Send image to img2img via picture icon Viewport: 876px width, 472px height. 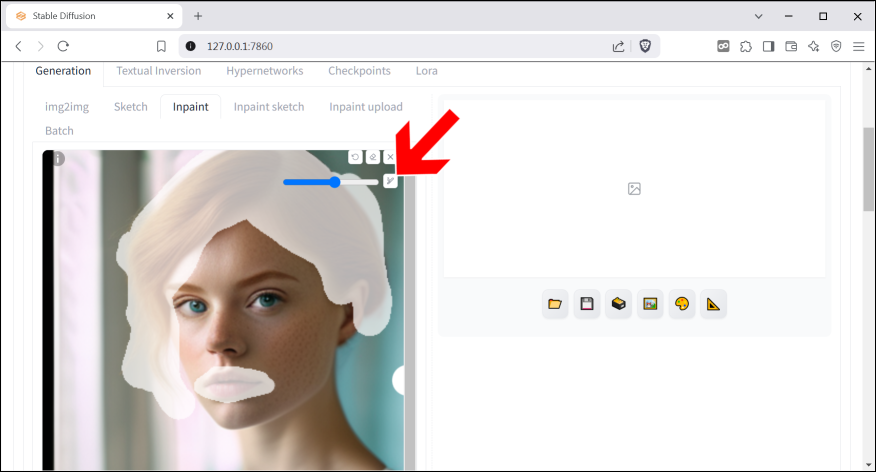coord(651,304)
